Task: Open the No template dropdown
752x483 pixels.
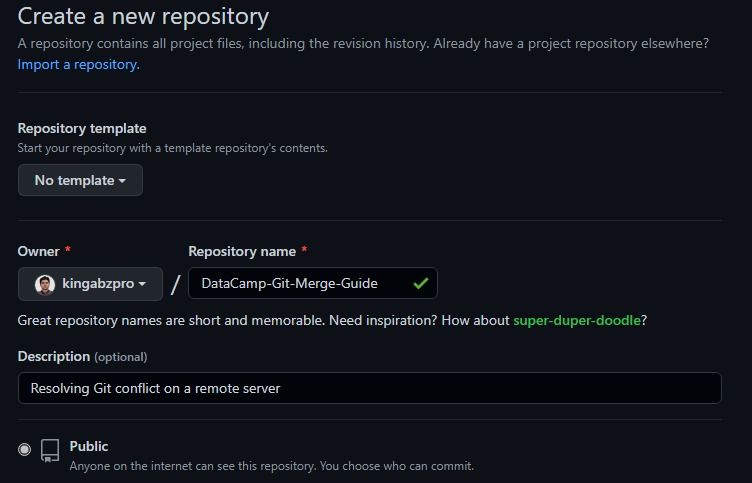Action: coord(80,180)
